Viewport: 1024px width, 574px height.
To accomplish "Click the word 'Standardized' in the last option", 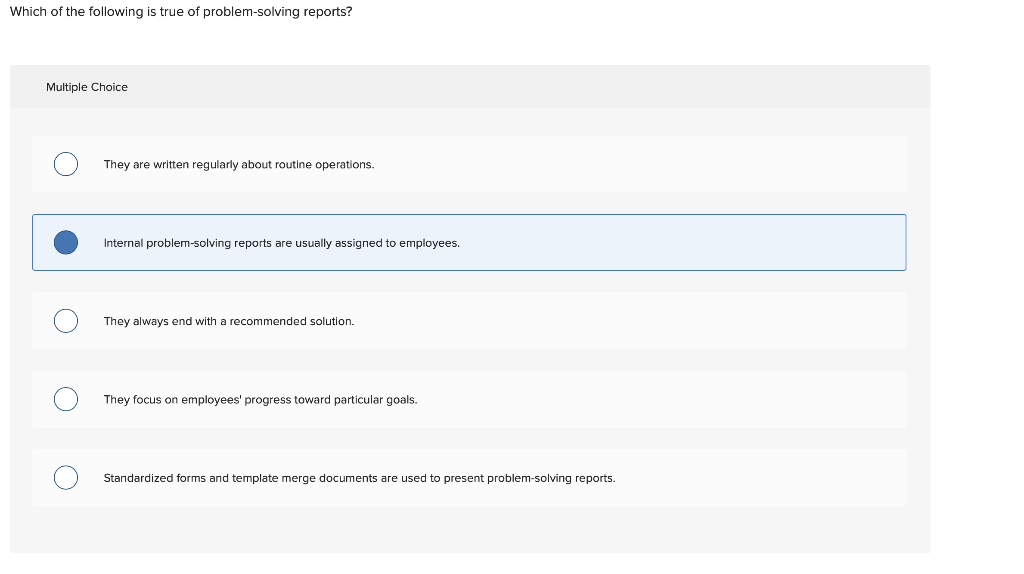I will point(138,478).
